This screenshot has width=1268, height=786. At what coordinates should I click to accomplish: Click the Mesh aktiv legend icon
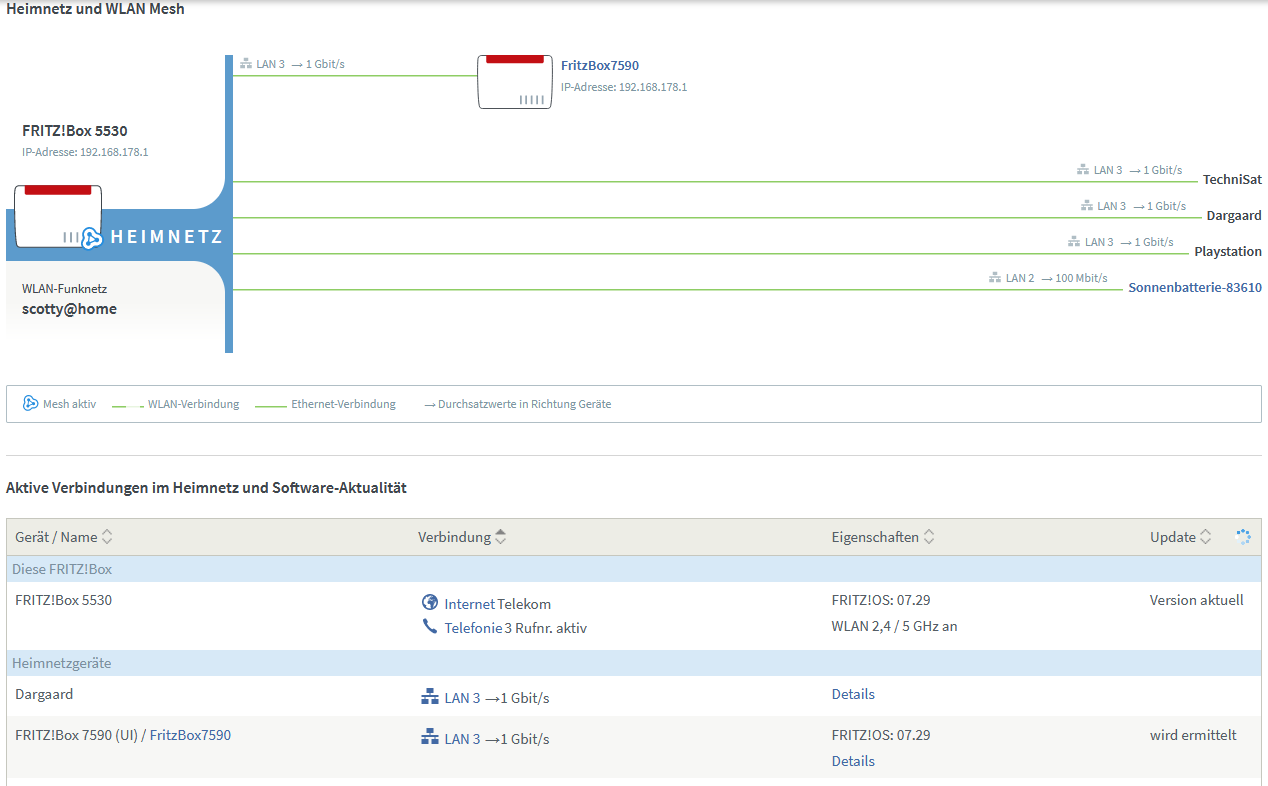(x=30, y=404)
